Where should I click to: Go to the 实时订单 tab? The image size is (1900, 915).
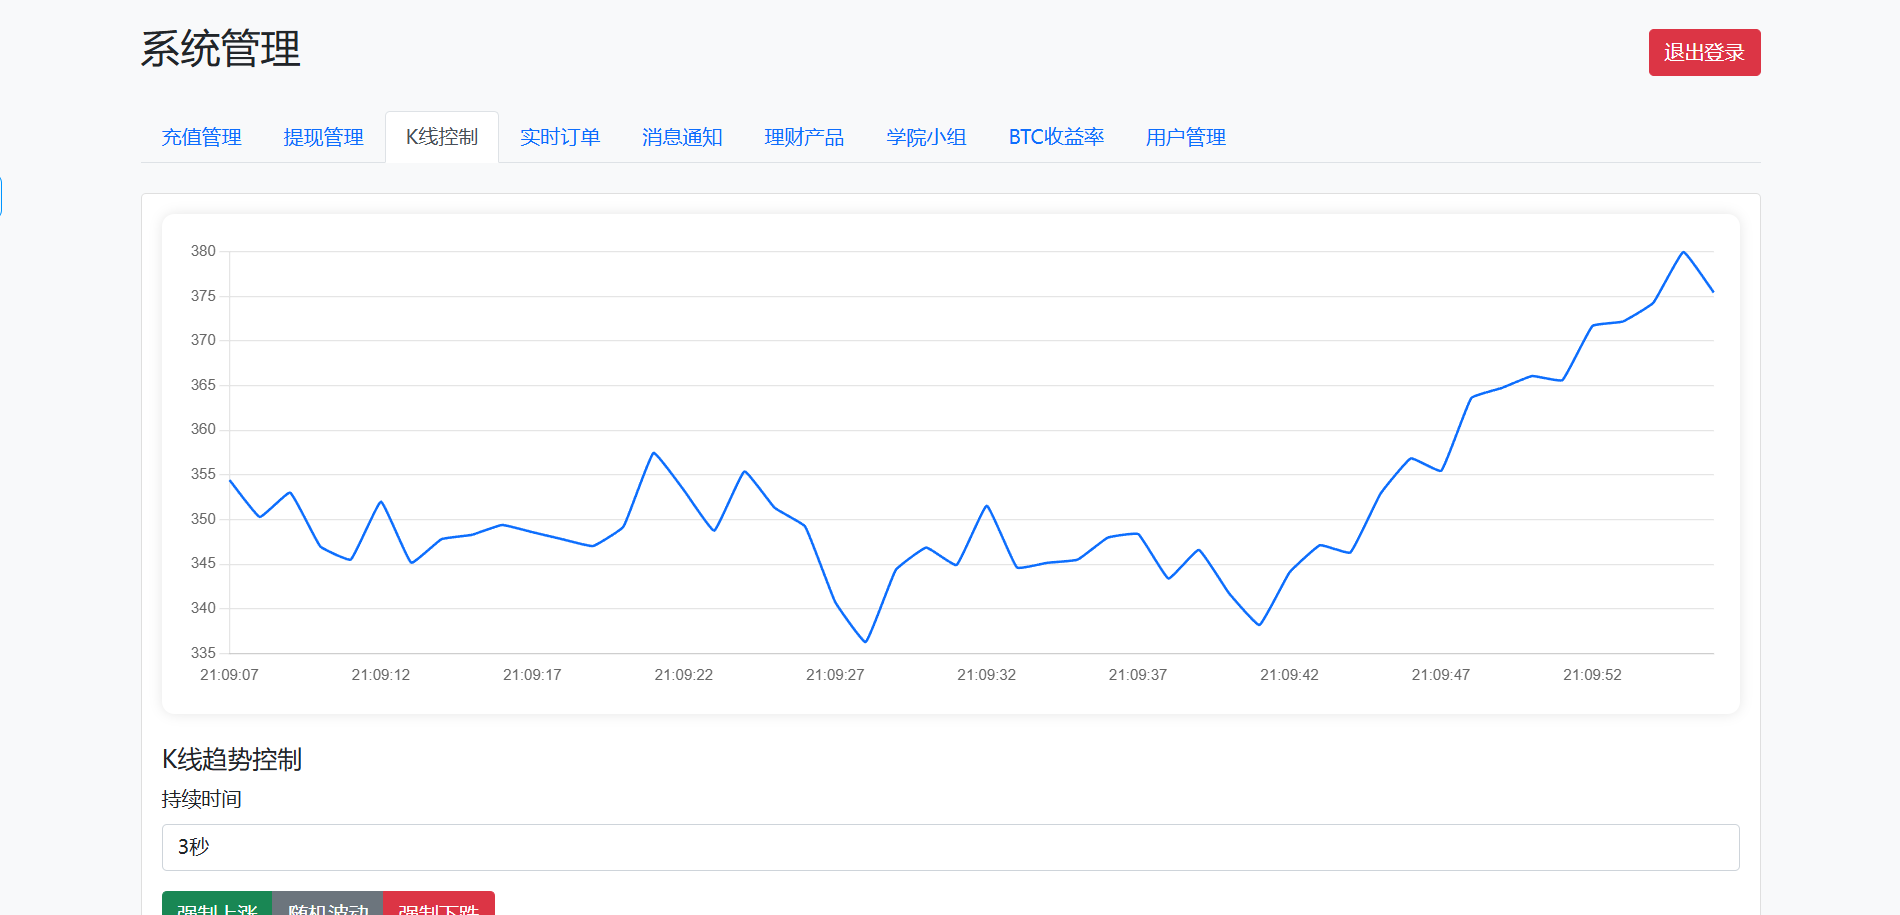(560, 137)
